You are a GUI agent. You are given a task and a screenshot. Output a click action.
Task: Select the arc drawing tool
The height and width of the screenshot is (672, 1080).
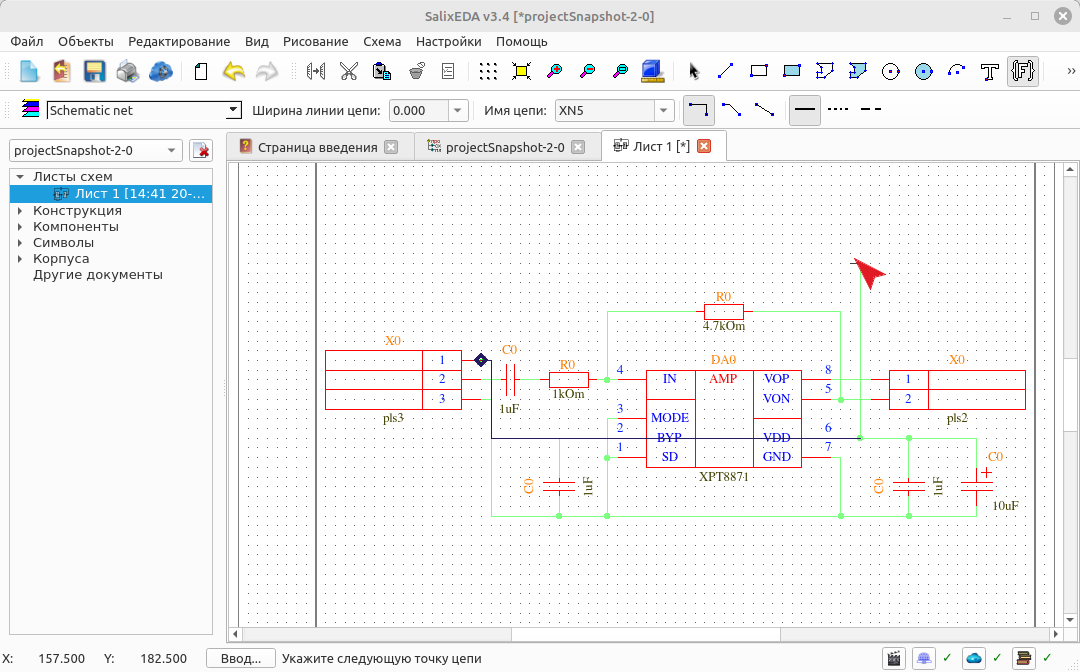pyautogui.click(x=957, y=71)
